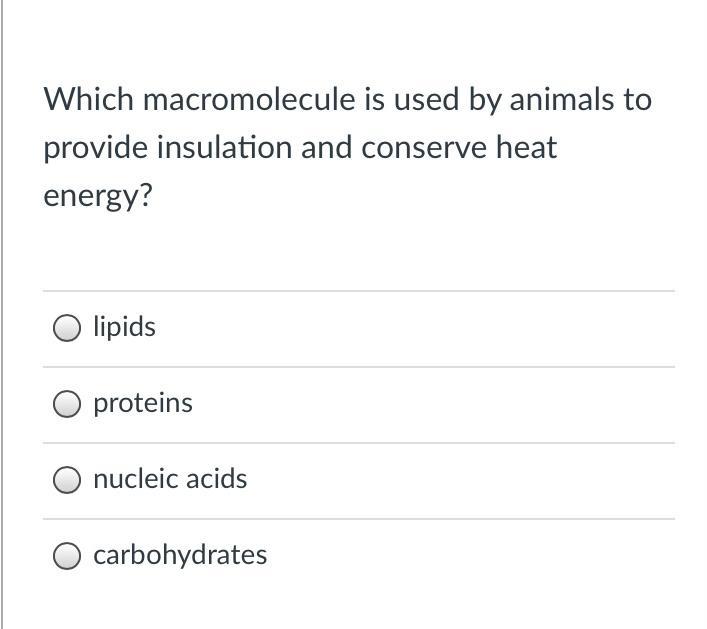Select the lipids radio button
Viewport: 707px width, 629px height.
pyautogui.click(x=67, y=328)
